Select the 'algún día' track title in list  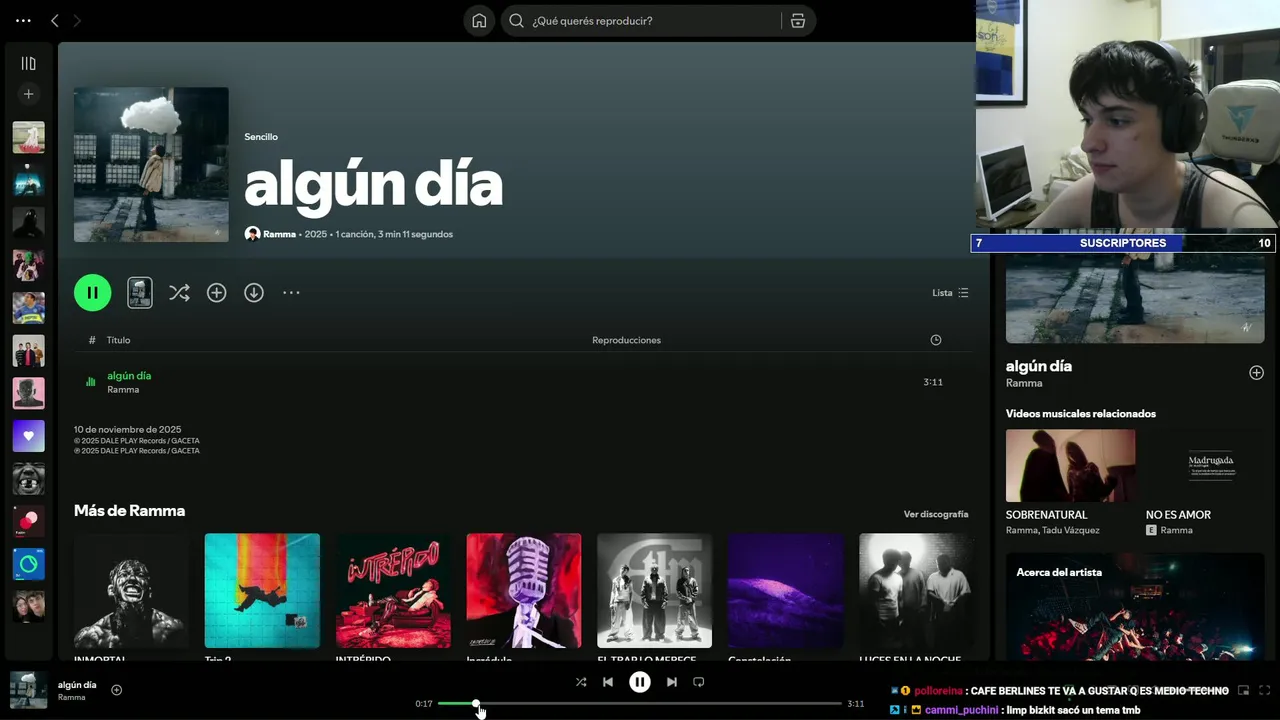coord(129,376)
